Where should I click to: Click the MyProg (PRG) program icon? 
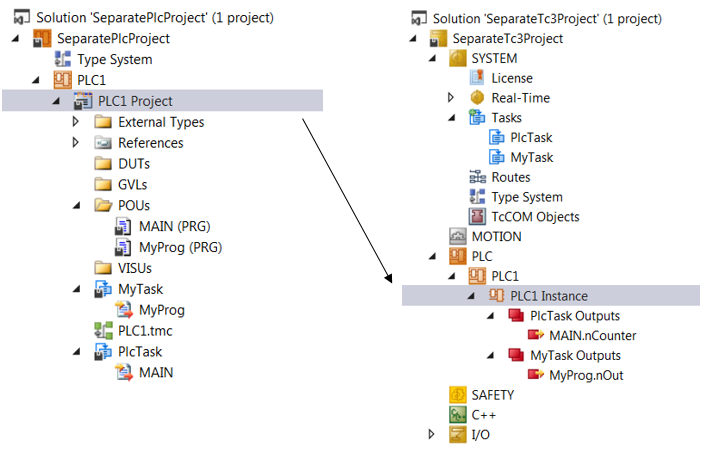point(123,247)
